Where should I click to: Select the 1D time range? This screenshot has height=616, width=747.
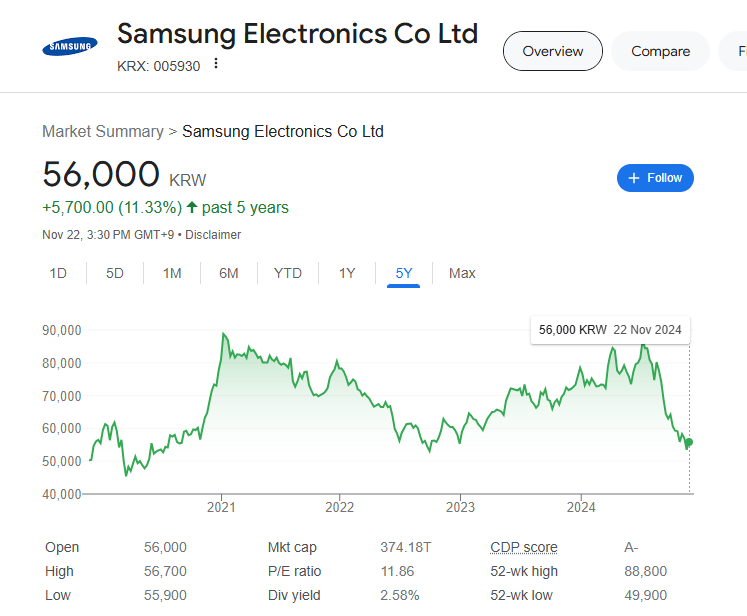click(x=58, y=273)
